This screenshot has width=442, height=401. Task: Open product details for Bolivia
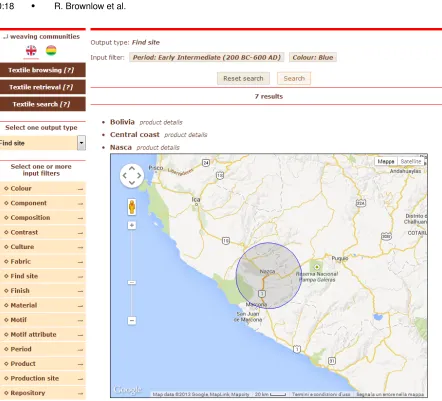(x=161, y=122)
